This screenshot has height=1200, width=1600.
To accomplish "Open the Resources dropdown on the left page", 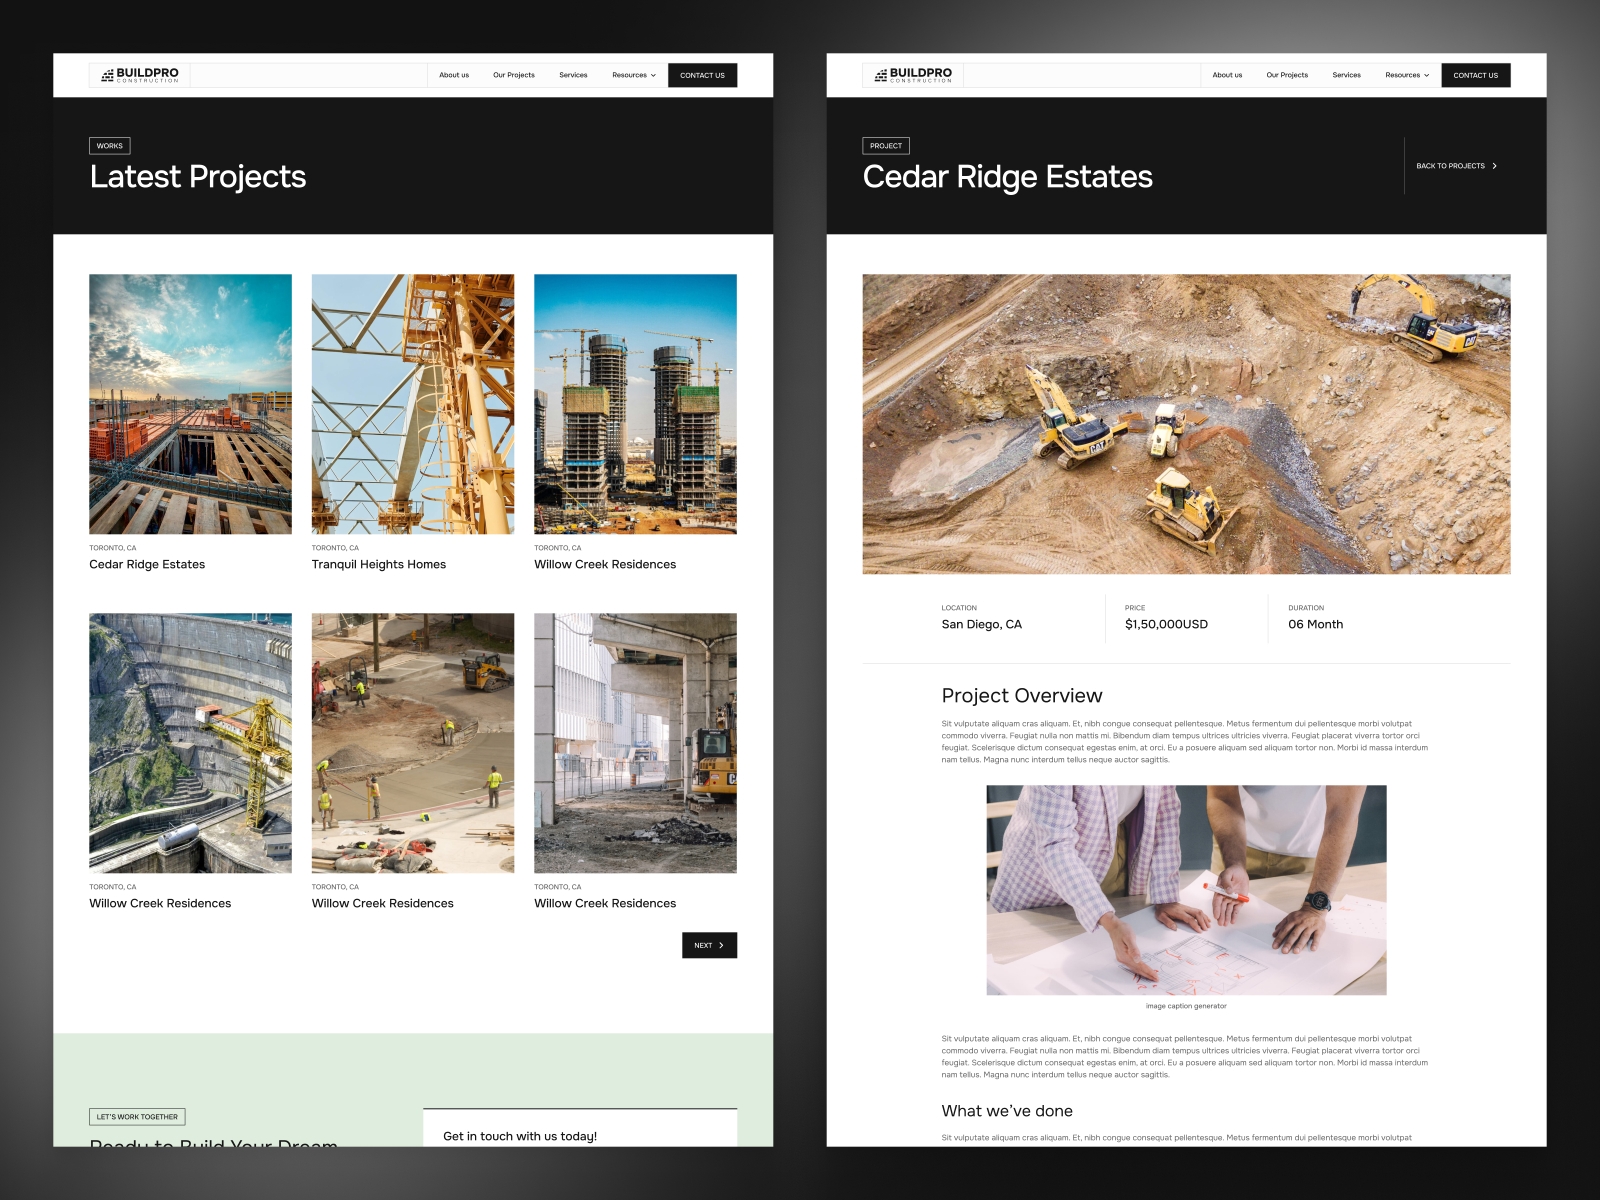I will click(629, 74).
